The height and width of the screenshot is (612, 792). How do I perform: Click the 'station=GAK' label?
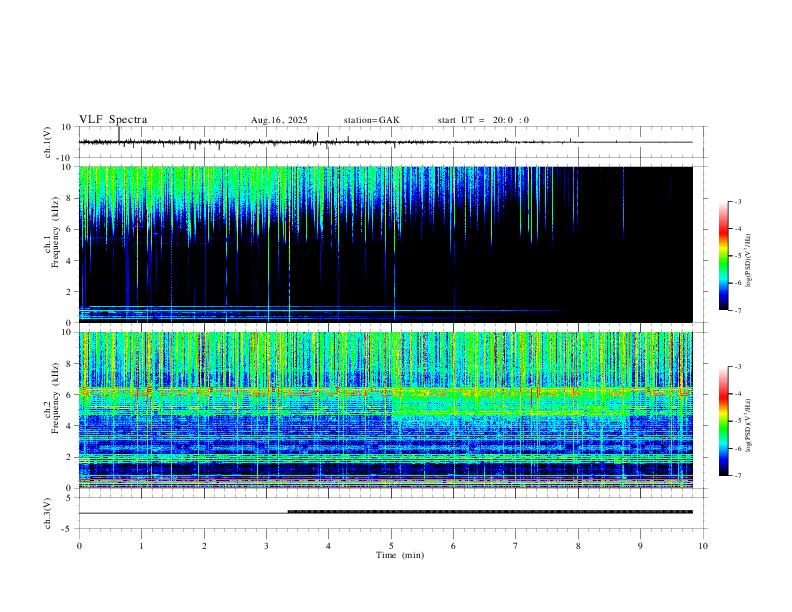pos(371,120)
